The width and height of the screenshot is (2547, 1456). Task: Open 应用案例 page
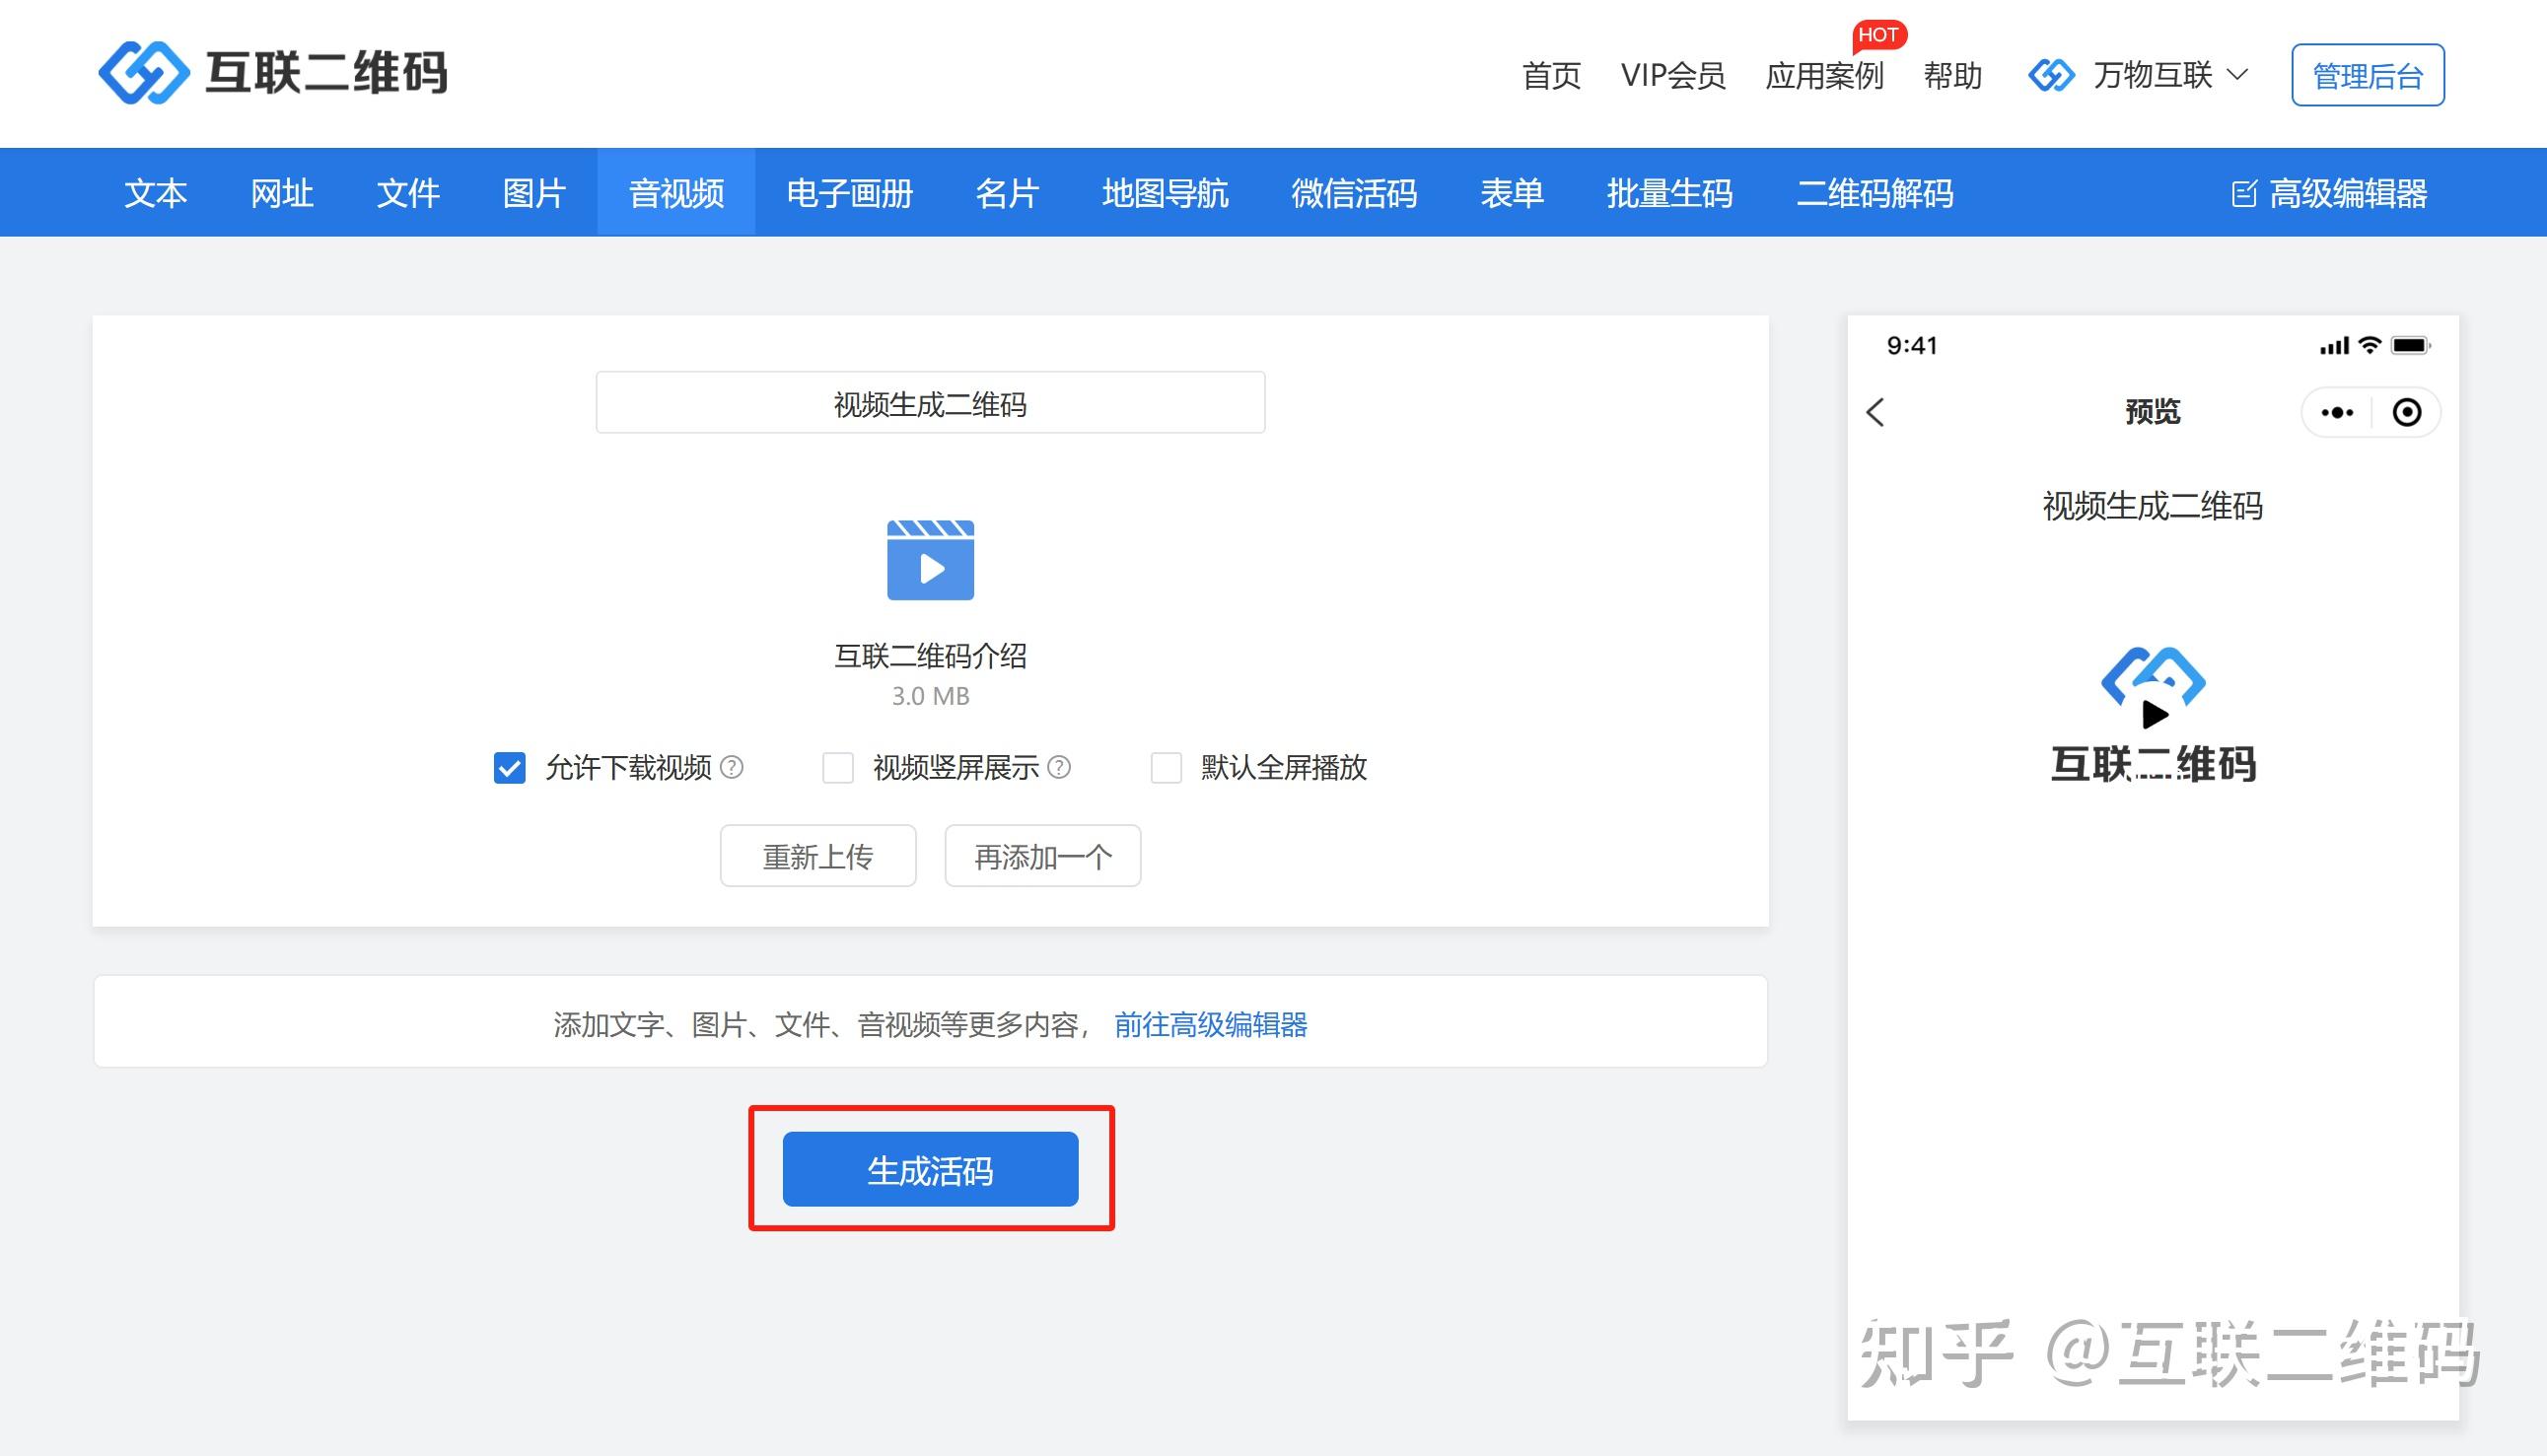point(1824,75)
